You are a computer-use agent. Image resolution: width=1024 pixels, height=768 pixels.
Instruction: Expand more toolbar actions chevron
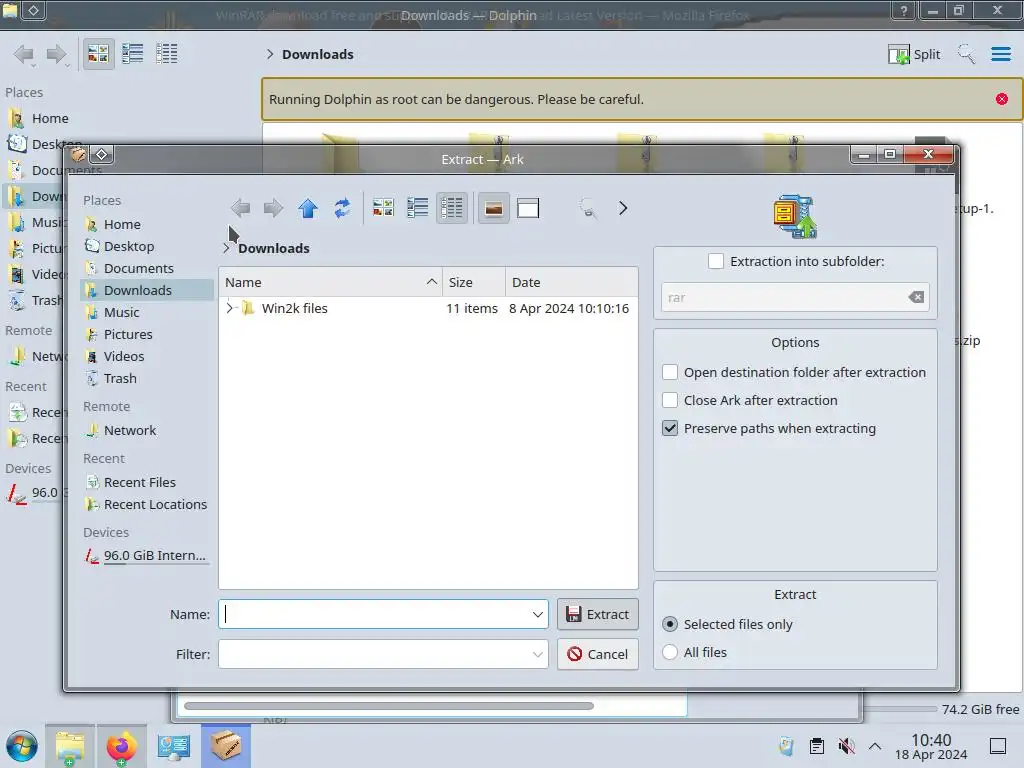point(623,208)
